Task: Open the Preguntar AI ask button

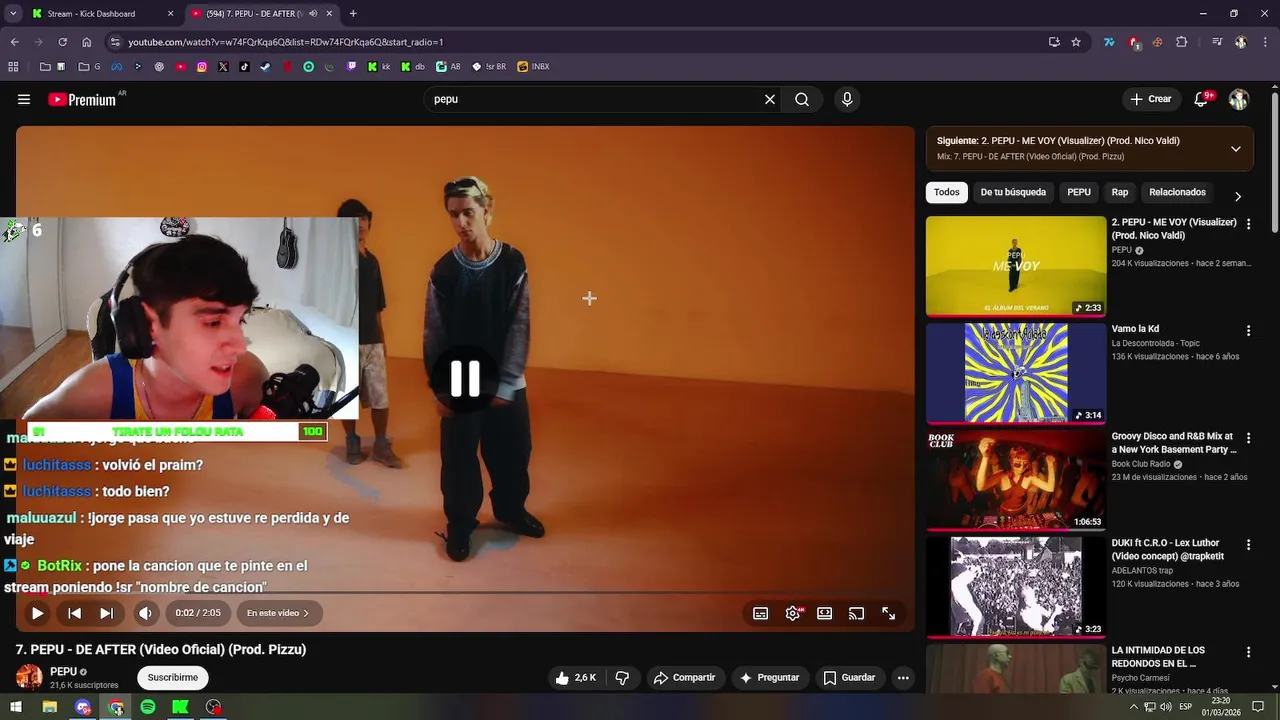Action: coord(769,677)
